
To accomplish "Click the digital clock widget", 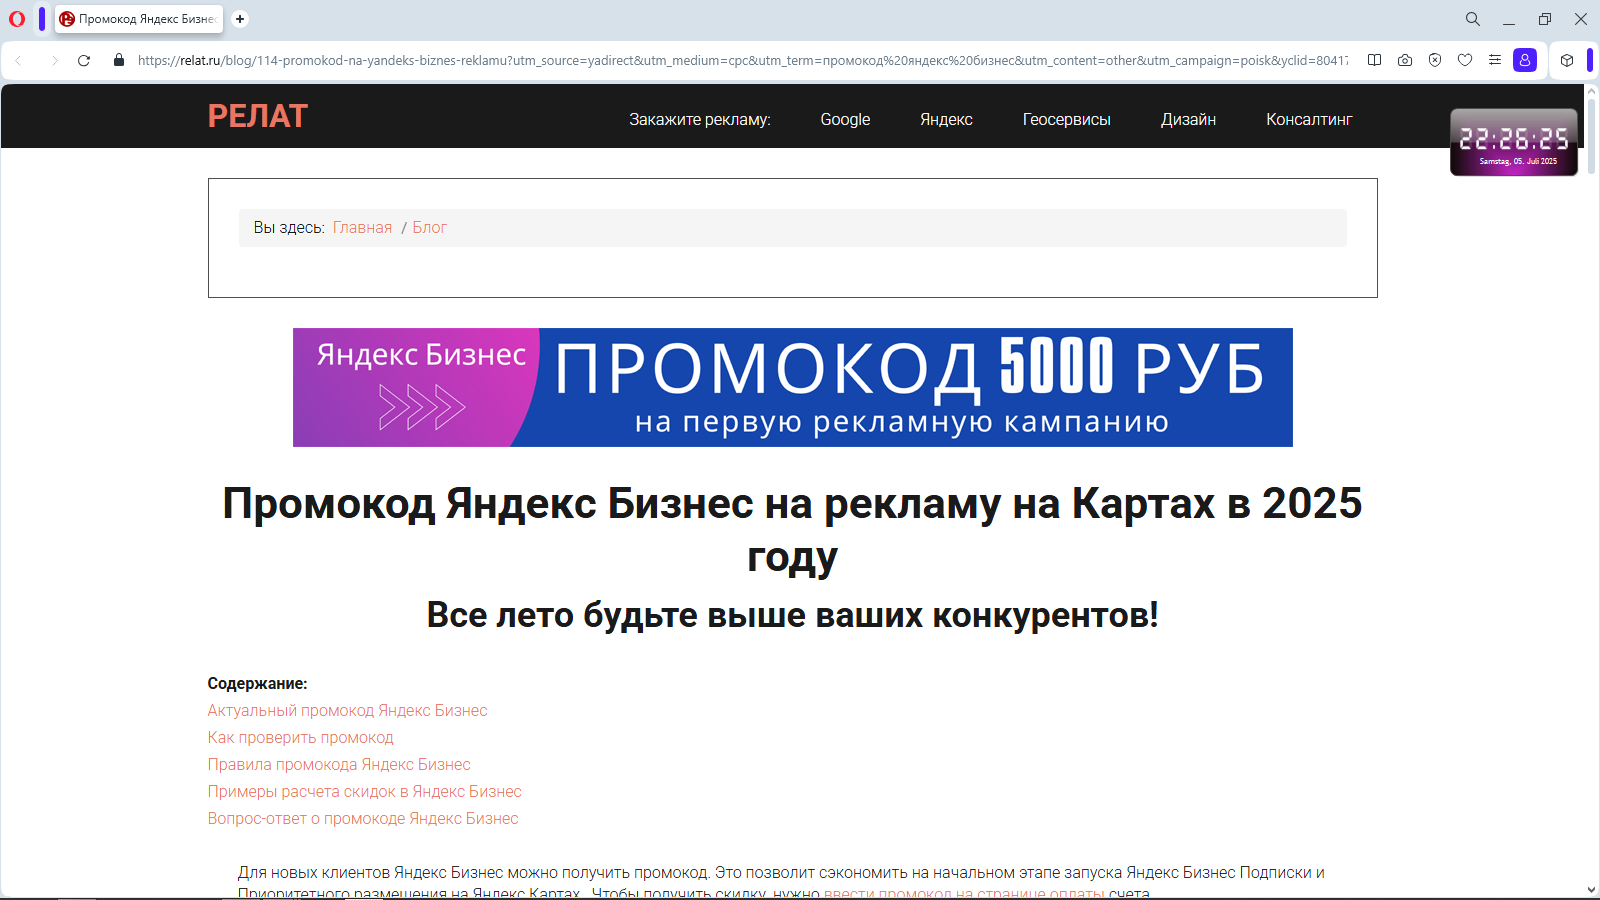I will pyautogui.click(x=1514, y=142).
